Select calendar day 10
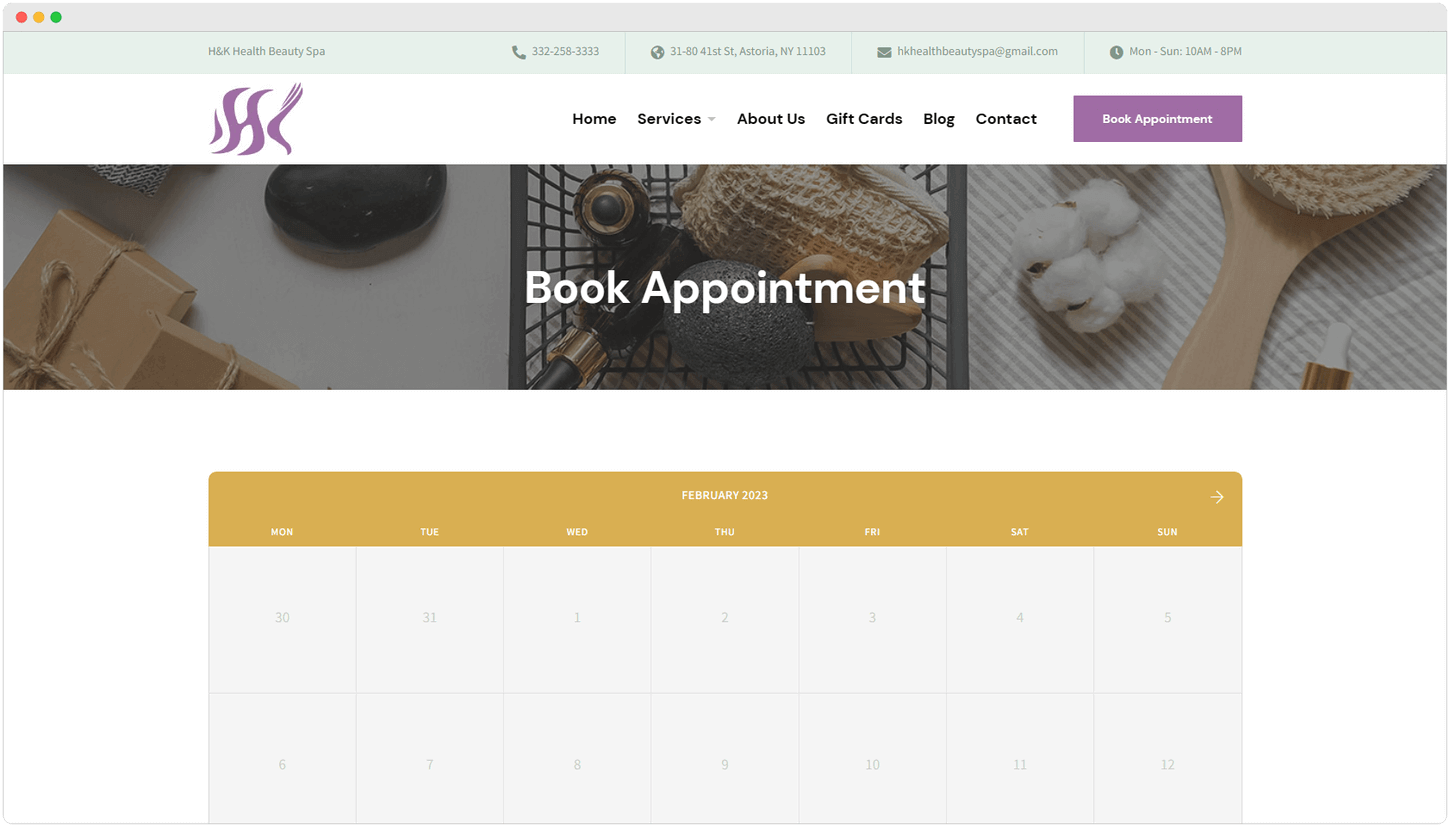Viewport: 1450px width, 827px height. 872,759
